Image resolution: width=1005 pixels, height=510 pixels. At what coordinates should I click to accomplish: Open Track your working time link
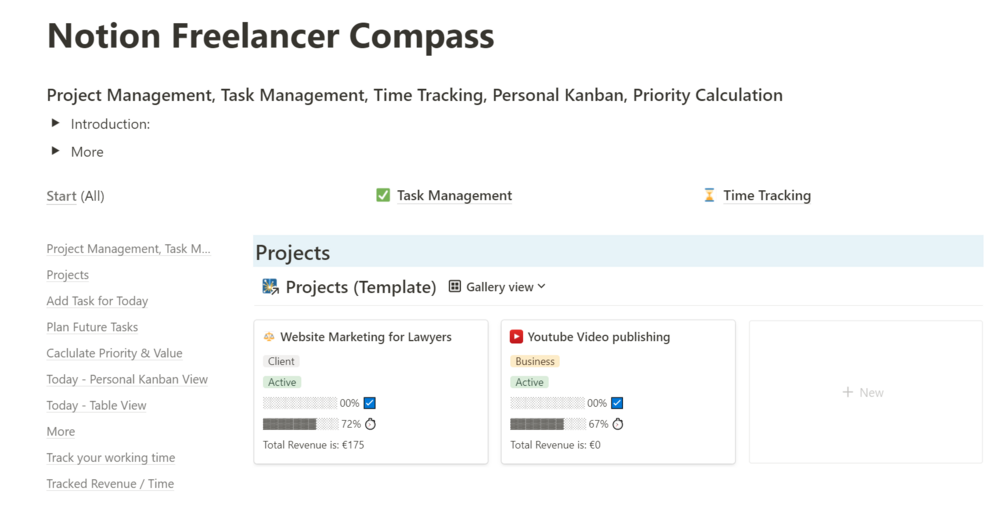pyautogui.click(x=110, y=458)
